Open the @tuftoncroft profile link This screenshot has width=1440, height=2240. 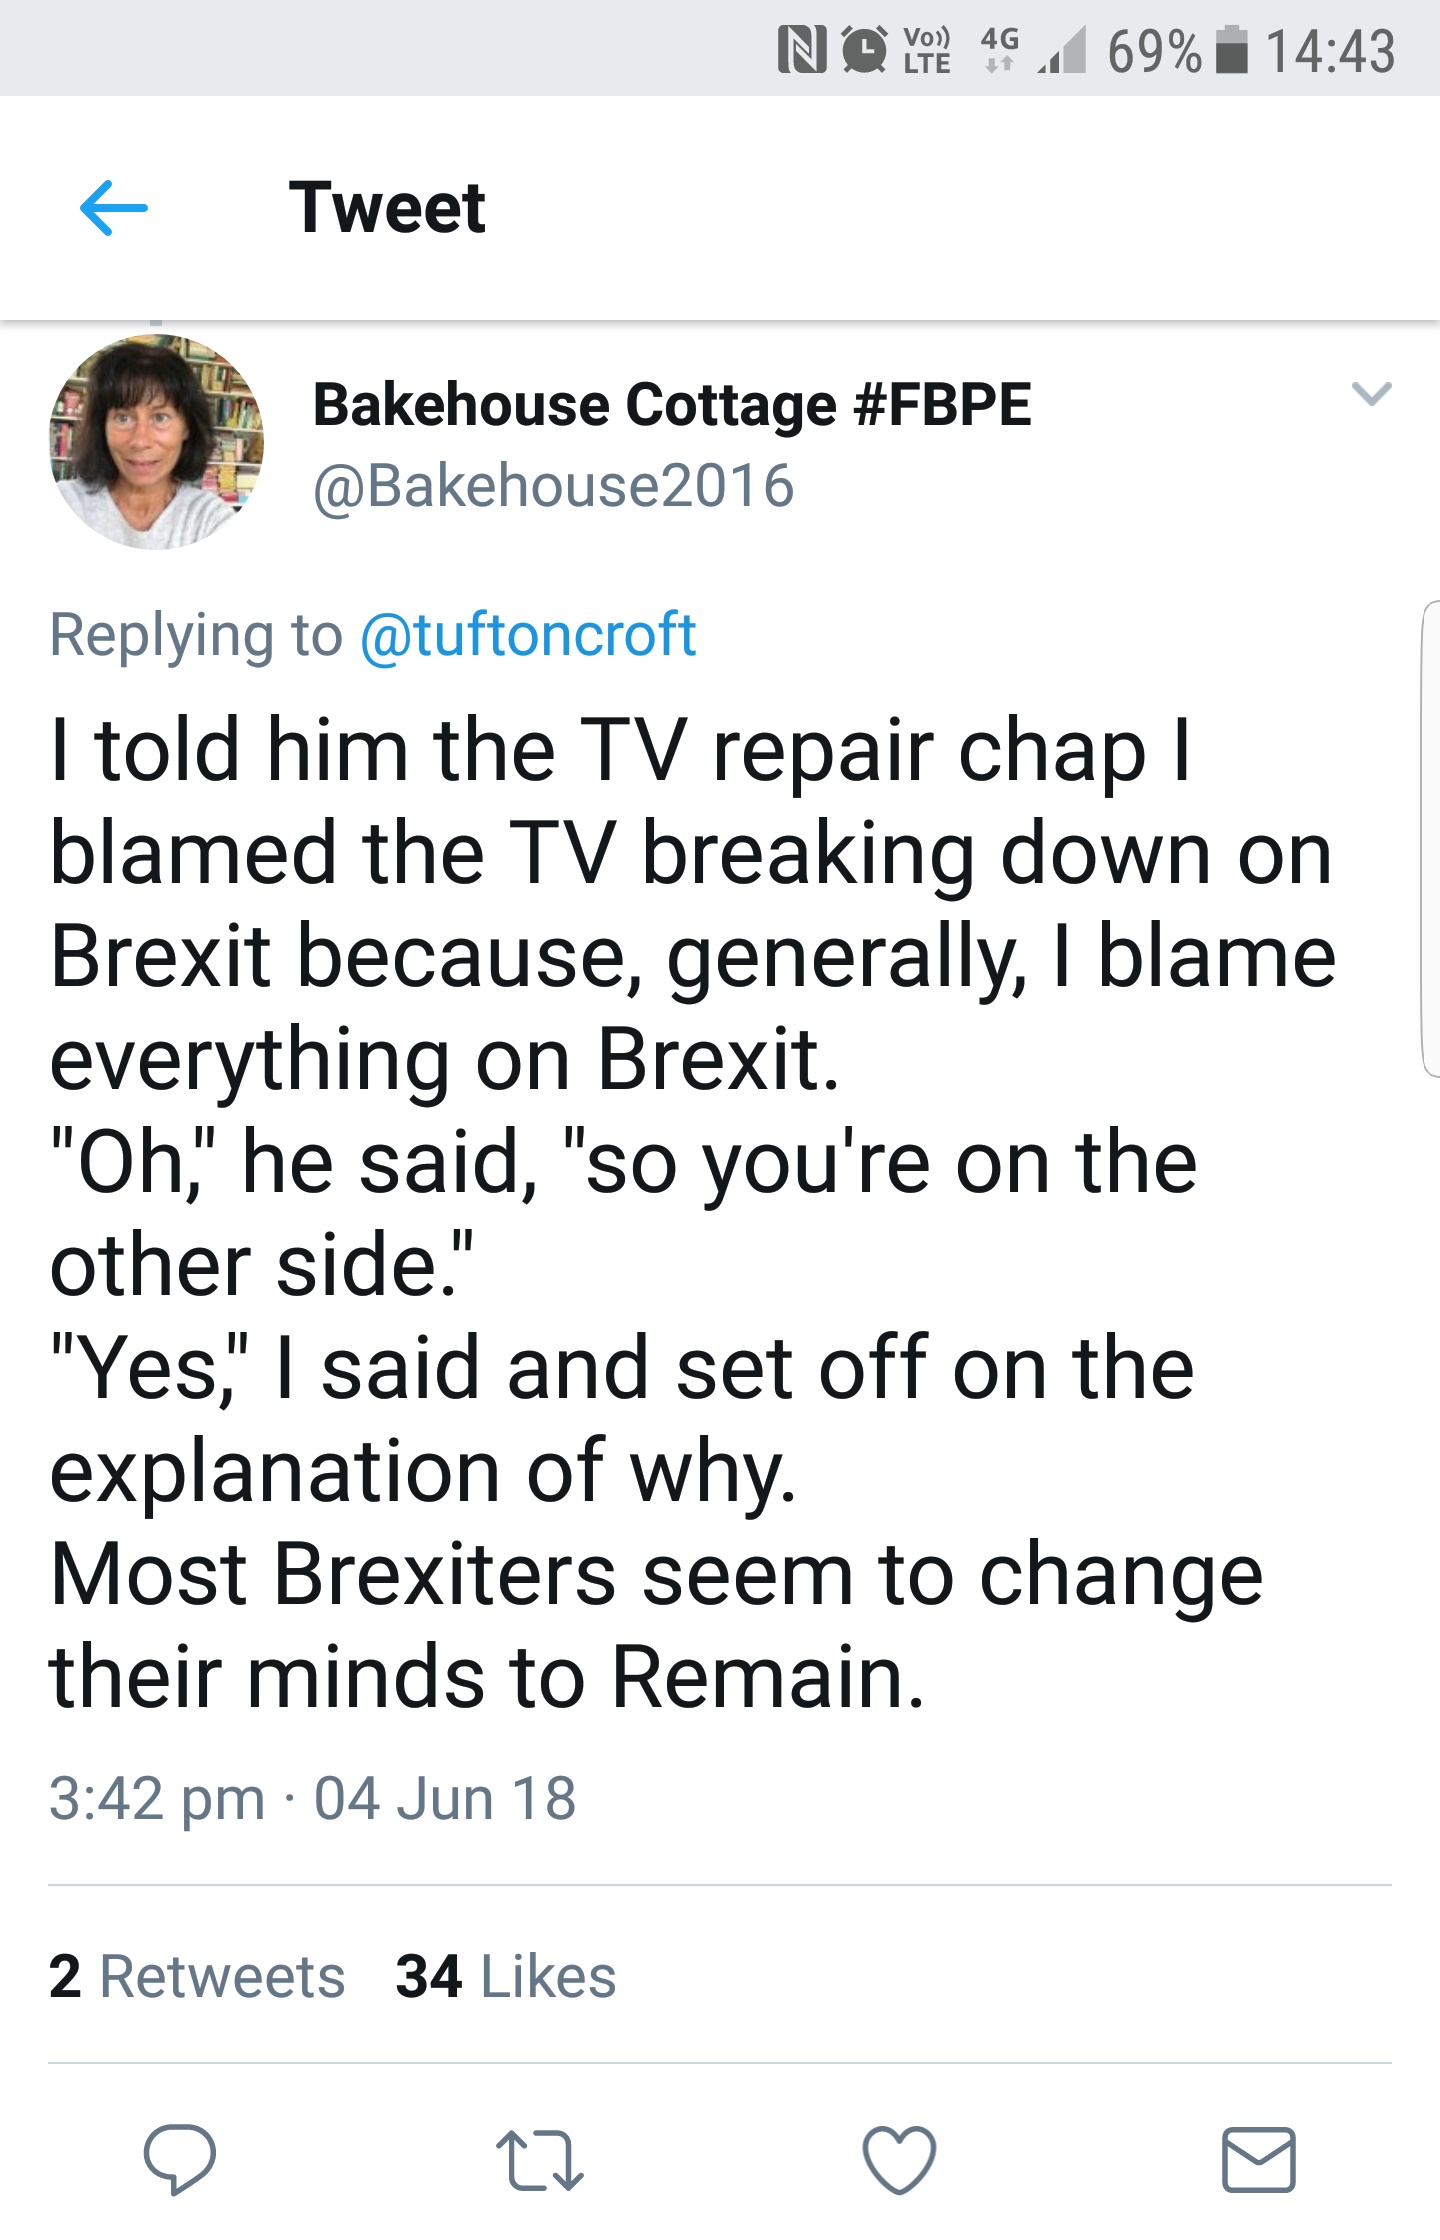[528, 635]
